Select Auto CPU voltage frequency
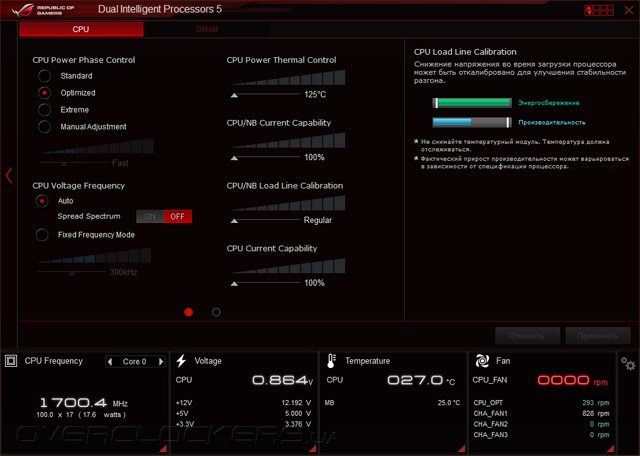 42,201
